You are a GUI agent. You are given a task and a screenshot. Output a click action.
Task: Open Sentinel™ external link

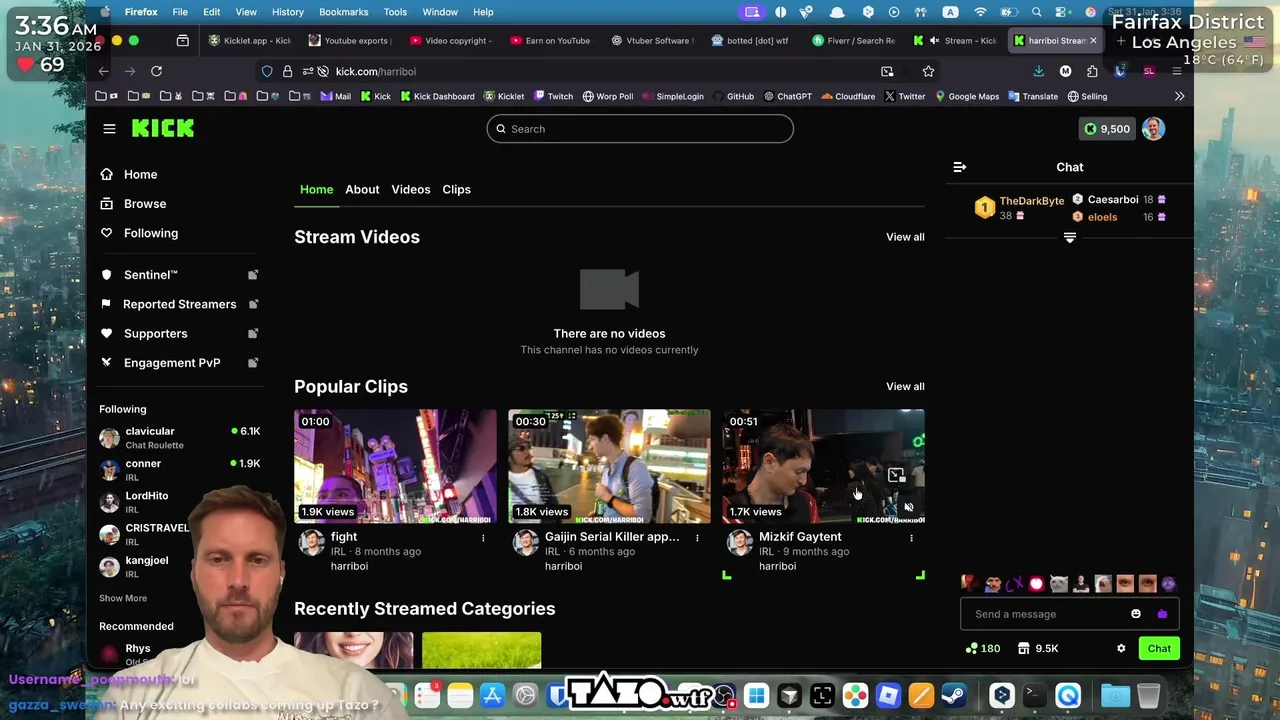pyautogui.click(x=179, y=275)
